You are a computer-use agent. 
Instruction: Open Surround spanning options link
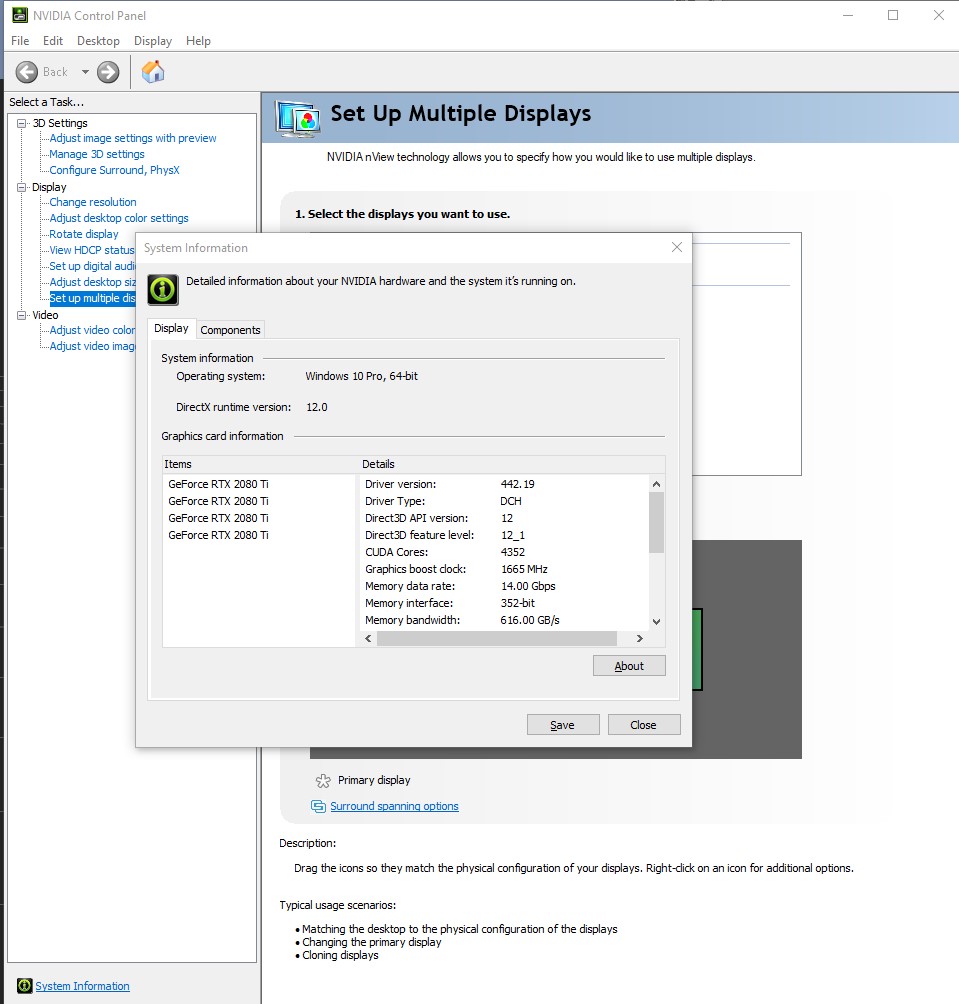[394, 806]
